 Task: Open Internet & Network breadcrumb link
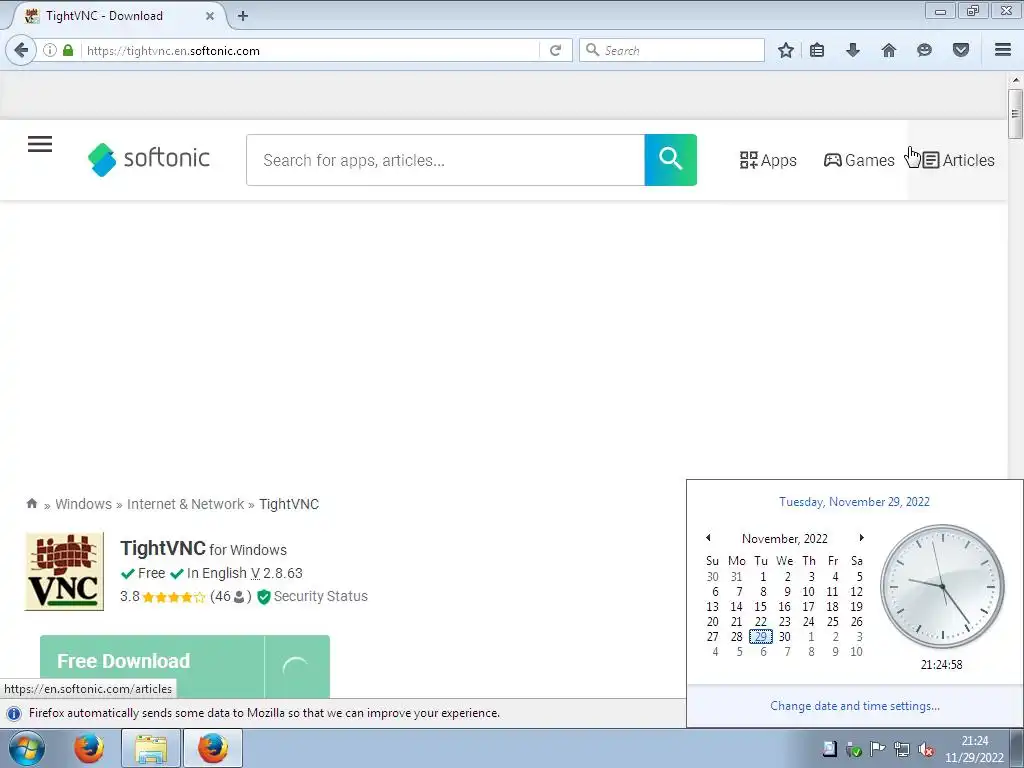pyautogui.click(x=185, y=504)
